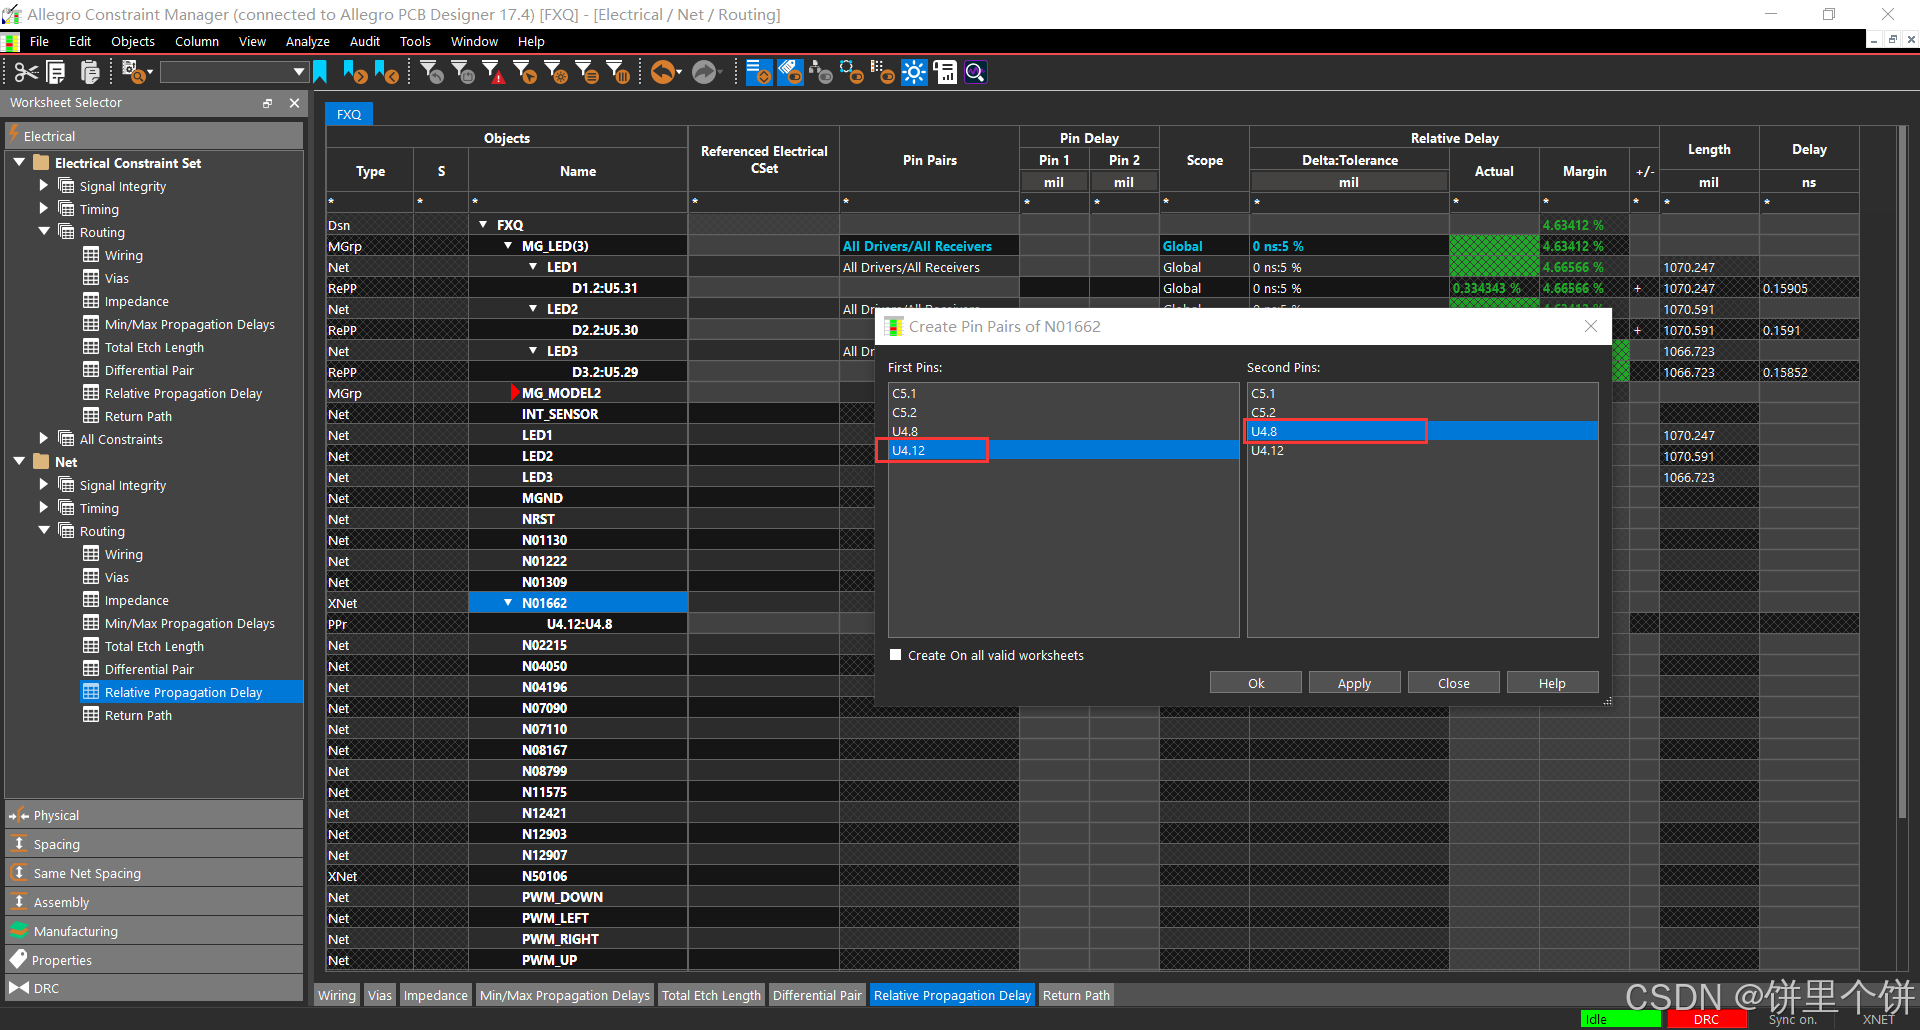Viewport: 1920px width, 1030px height.
Task: Click the red DRC status indicator
Action: tap(1706, 1019)
